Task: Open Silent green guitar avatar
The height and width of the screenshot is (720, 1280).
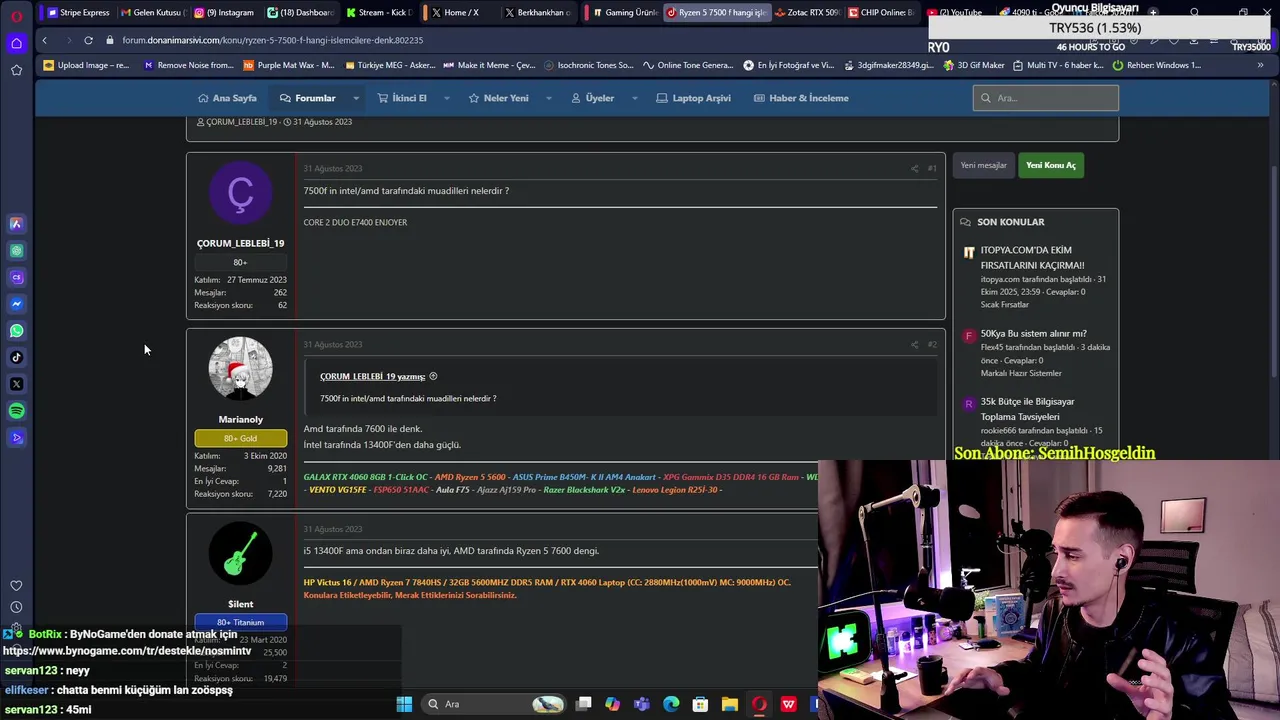Action: tap(240, 554)
